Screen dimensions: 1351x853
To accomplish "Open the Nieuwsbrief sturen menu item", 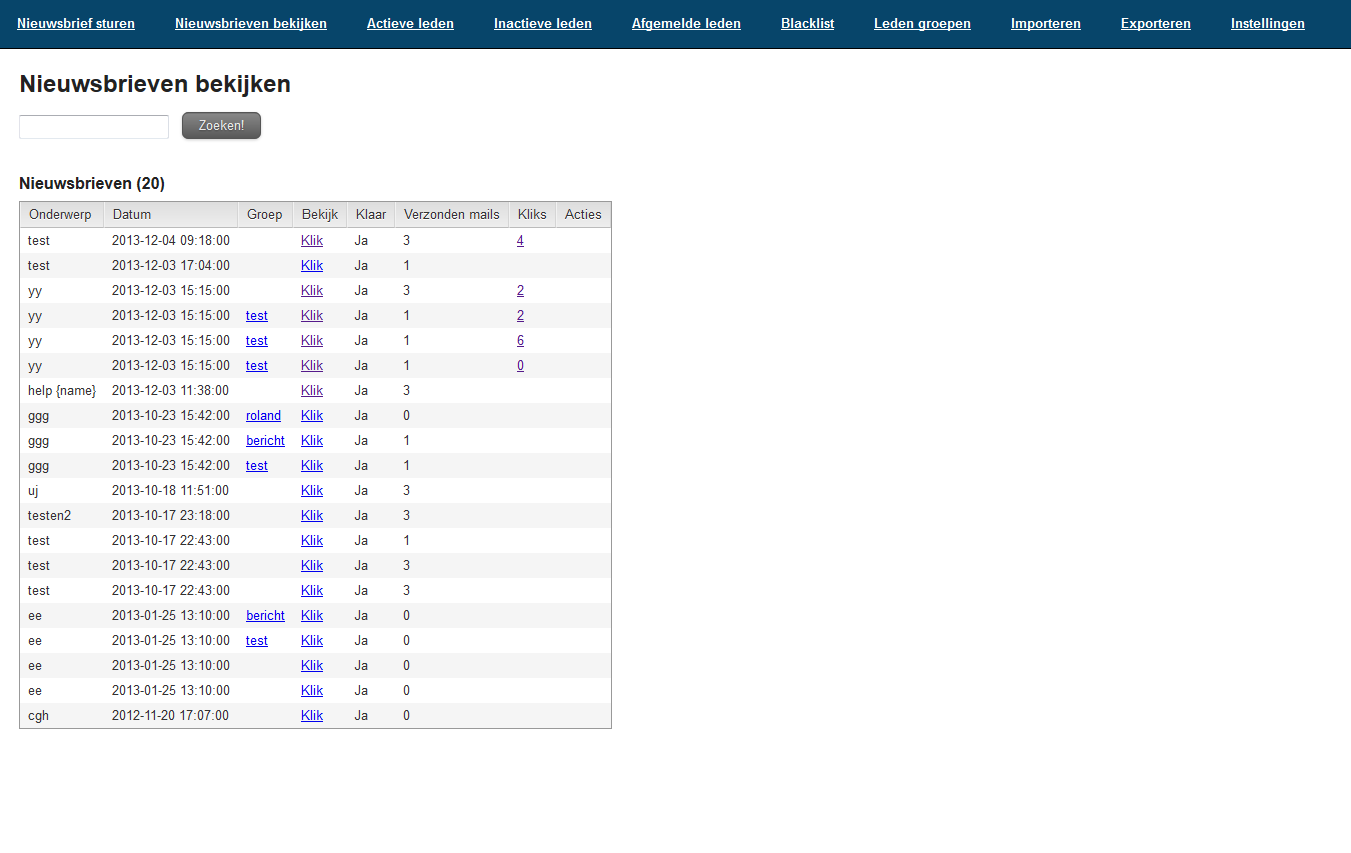I will click(76, 23).
